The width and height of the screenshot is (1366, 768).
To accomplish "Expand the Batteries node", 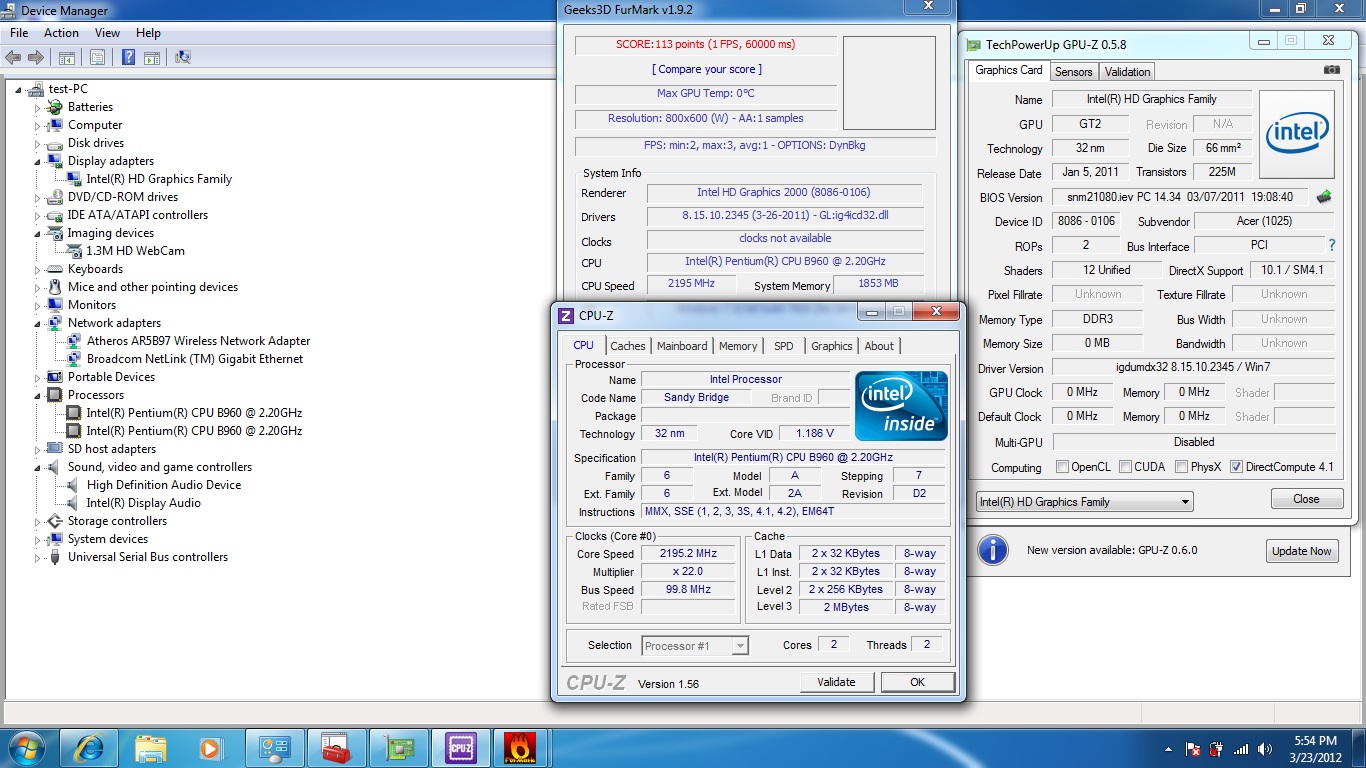I will click(x=38, y=107).
